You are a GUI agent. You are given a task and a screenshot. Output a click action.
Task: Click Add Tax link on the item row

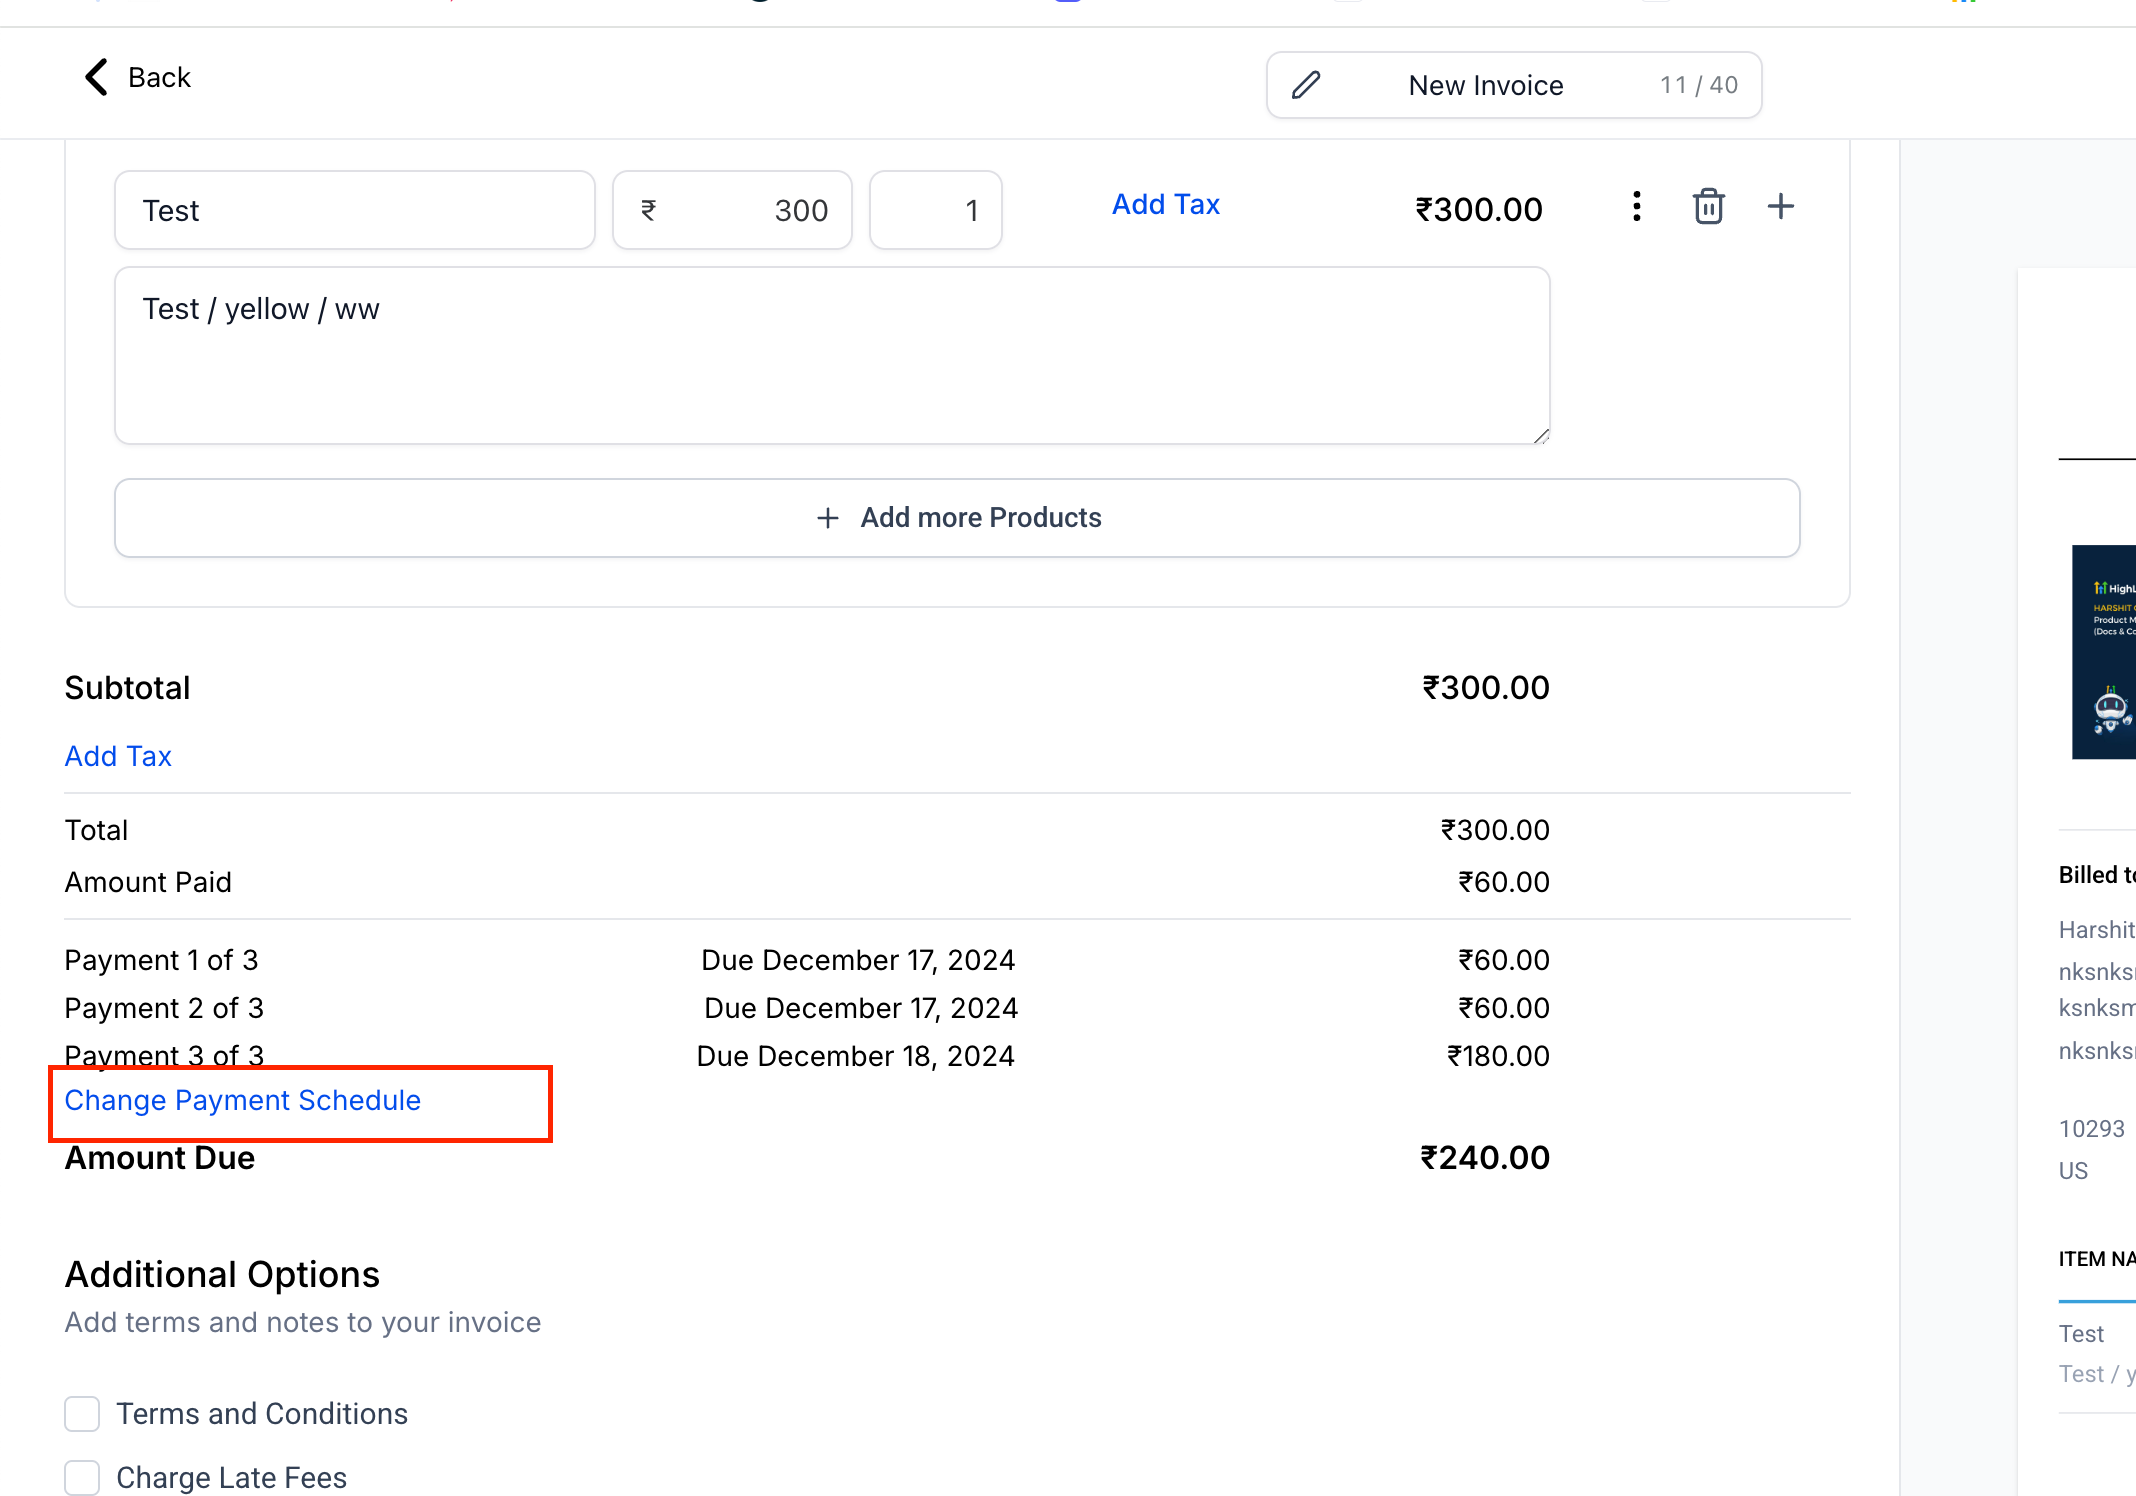1165,204
